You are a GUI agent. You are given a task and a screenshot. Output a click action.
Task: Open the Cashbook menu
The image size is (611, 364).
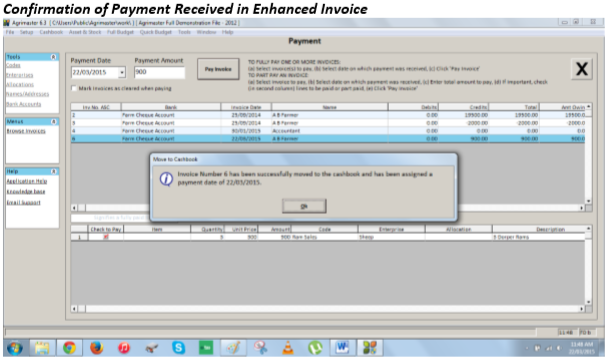pos(51,32)
